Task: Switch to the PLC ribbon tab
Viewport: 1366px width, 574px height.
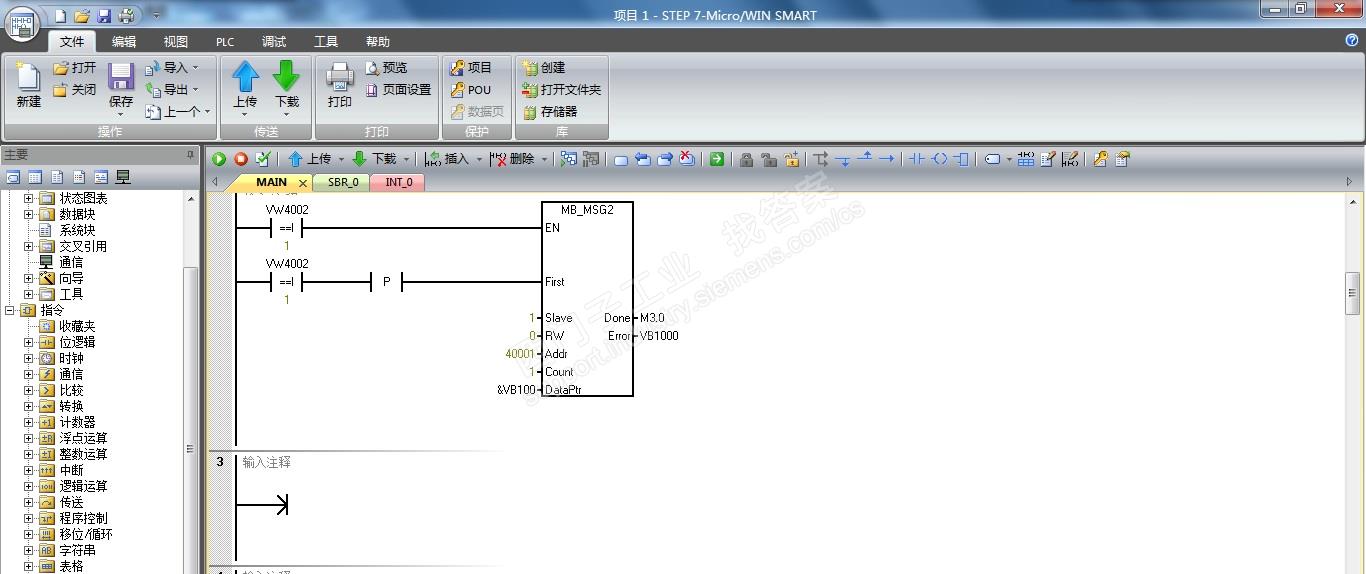Action: point(225,41)
